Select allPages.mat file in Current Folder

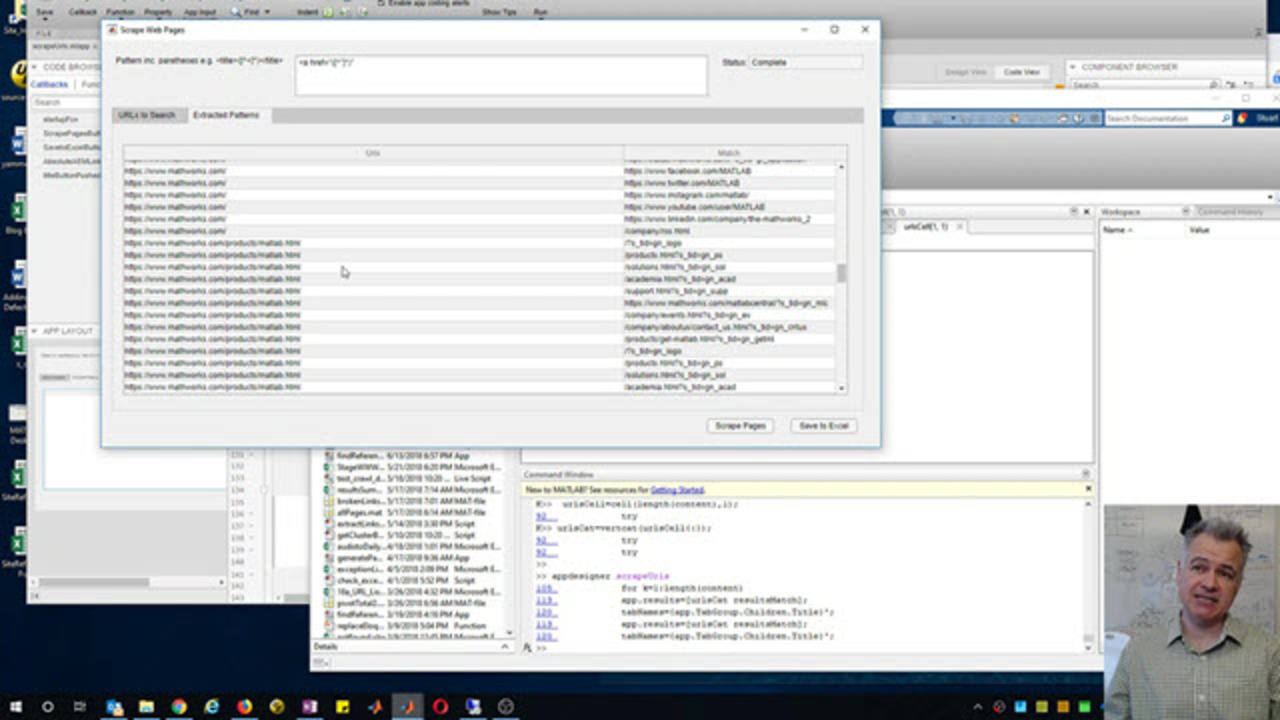pos(412,513)
